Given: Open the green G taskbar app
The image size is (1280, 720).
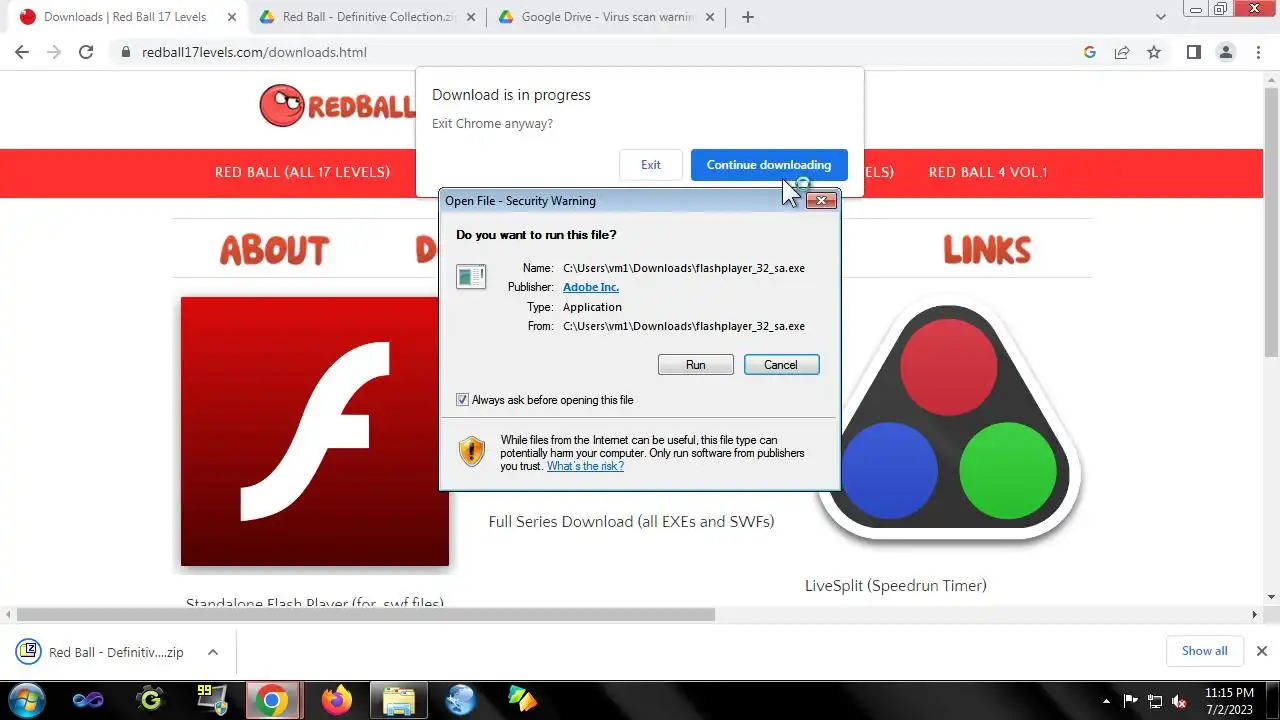Looking at the screenshot, I should [150, 700].
